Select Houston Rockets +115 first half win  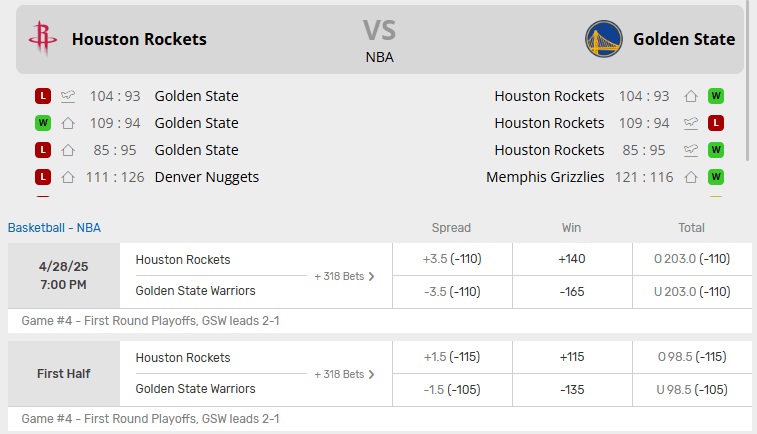tap(572, 357)
